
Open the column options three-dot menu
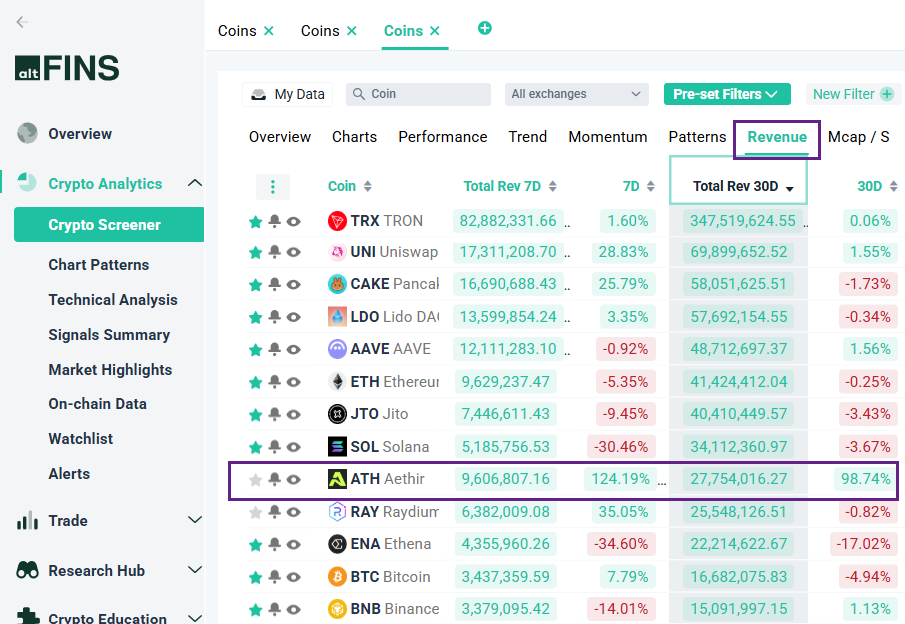point(273,186)
